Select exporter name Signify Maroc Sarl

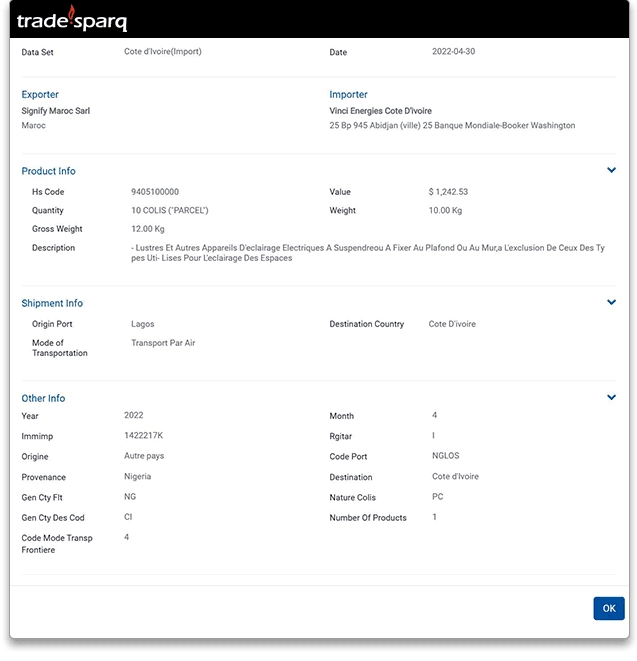[x=56, y=111]
